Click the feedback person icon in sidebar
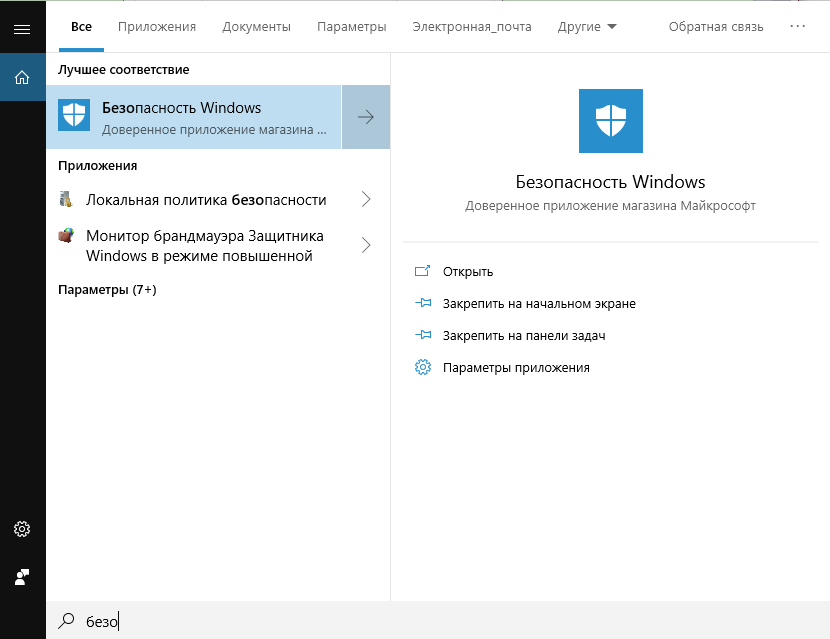This screenshot has width=830, height=639. pos(22,577)
